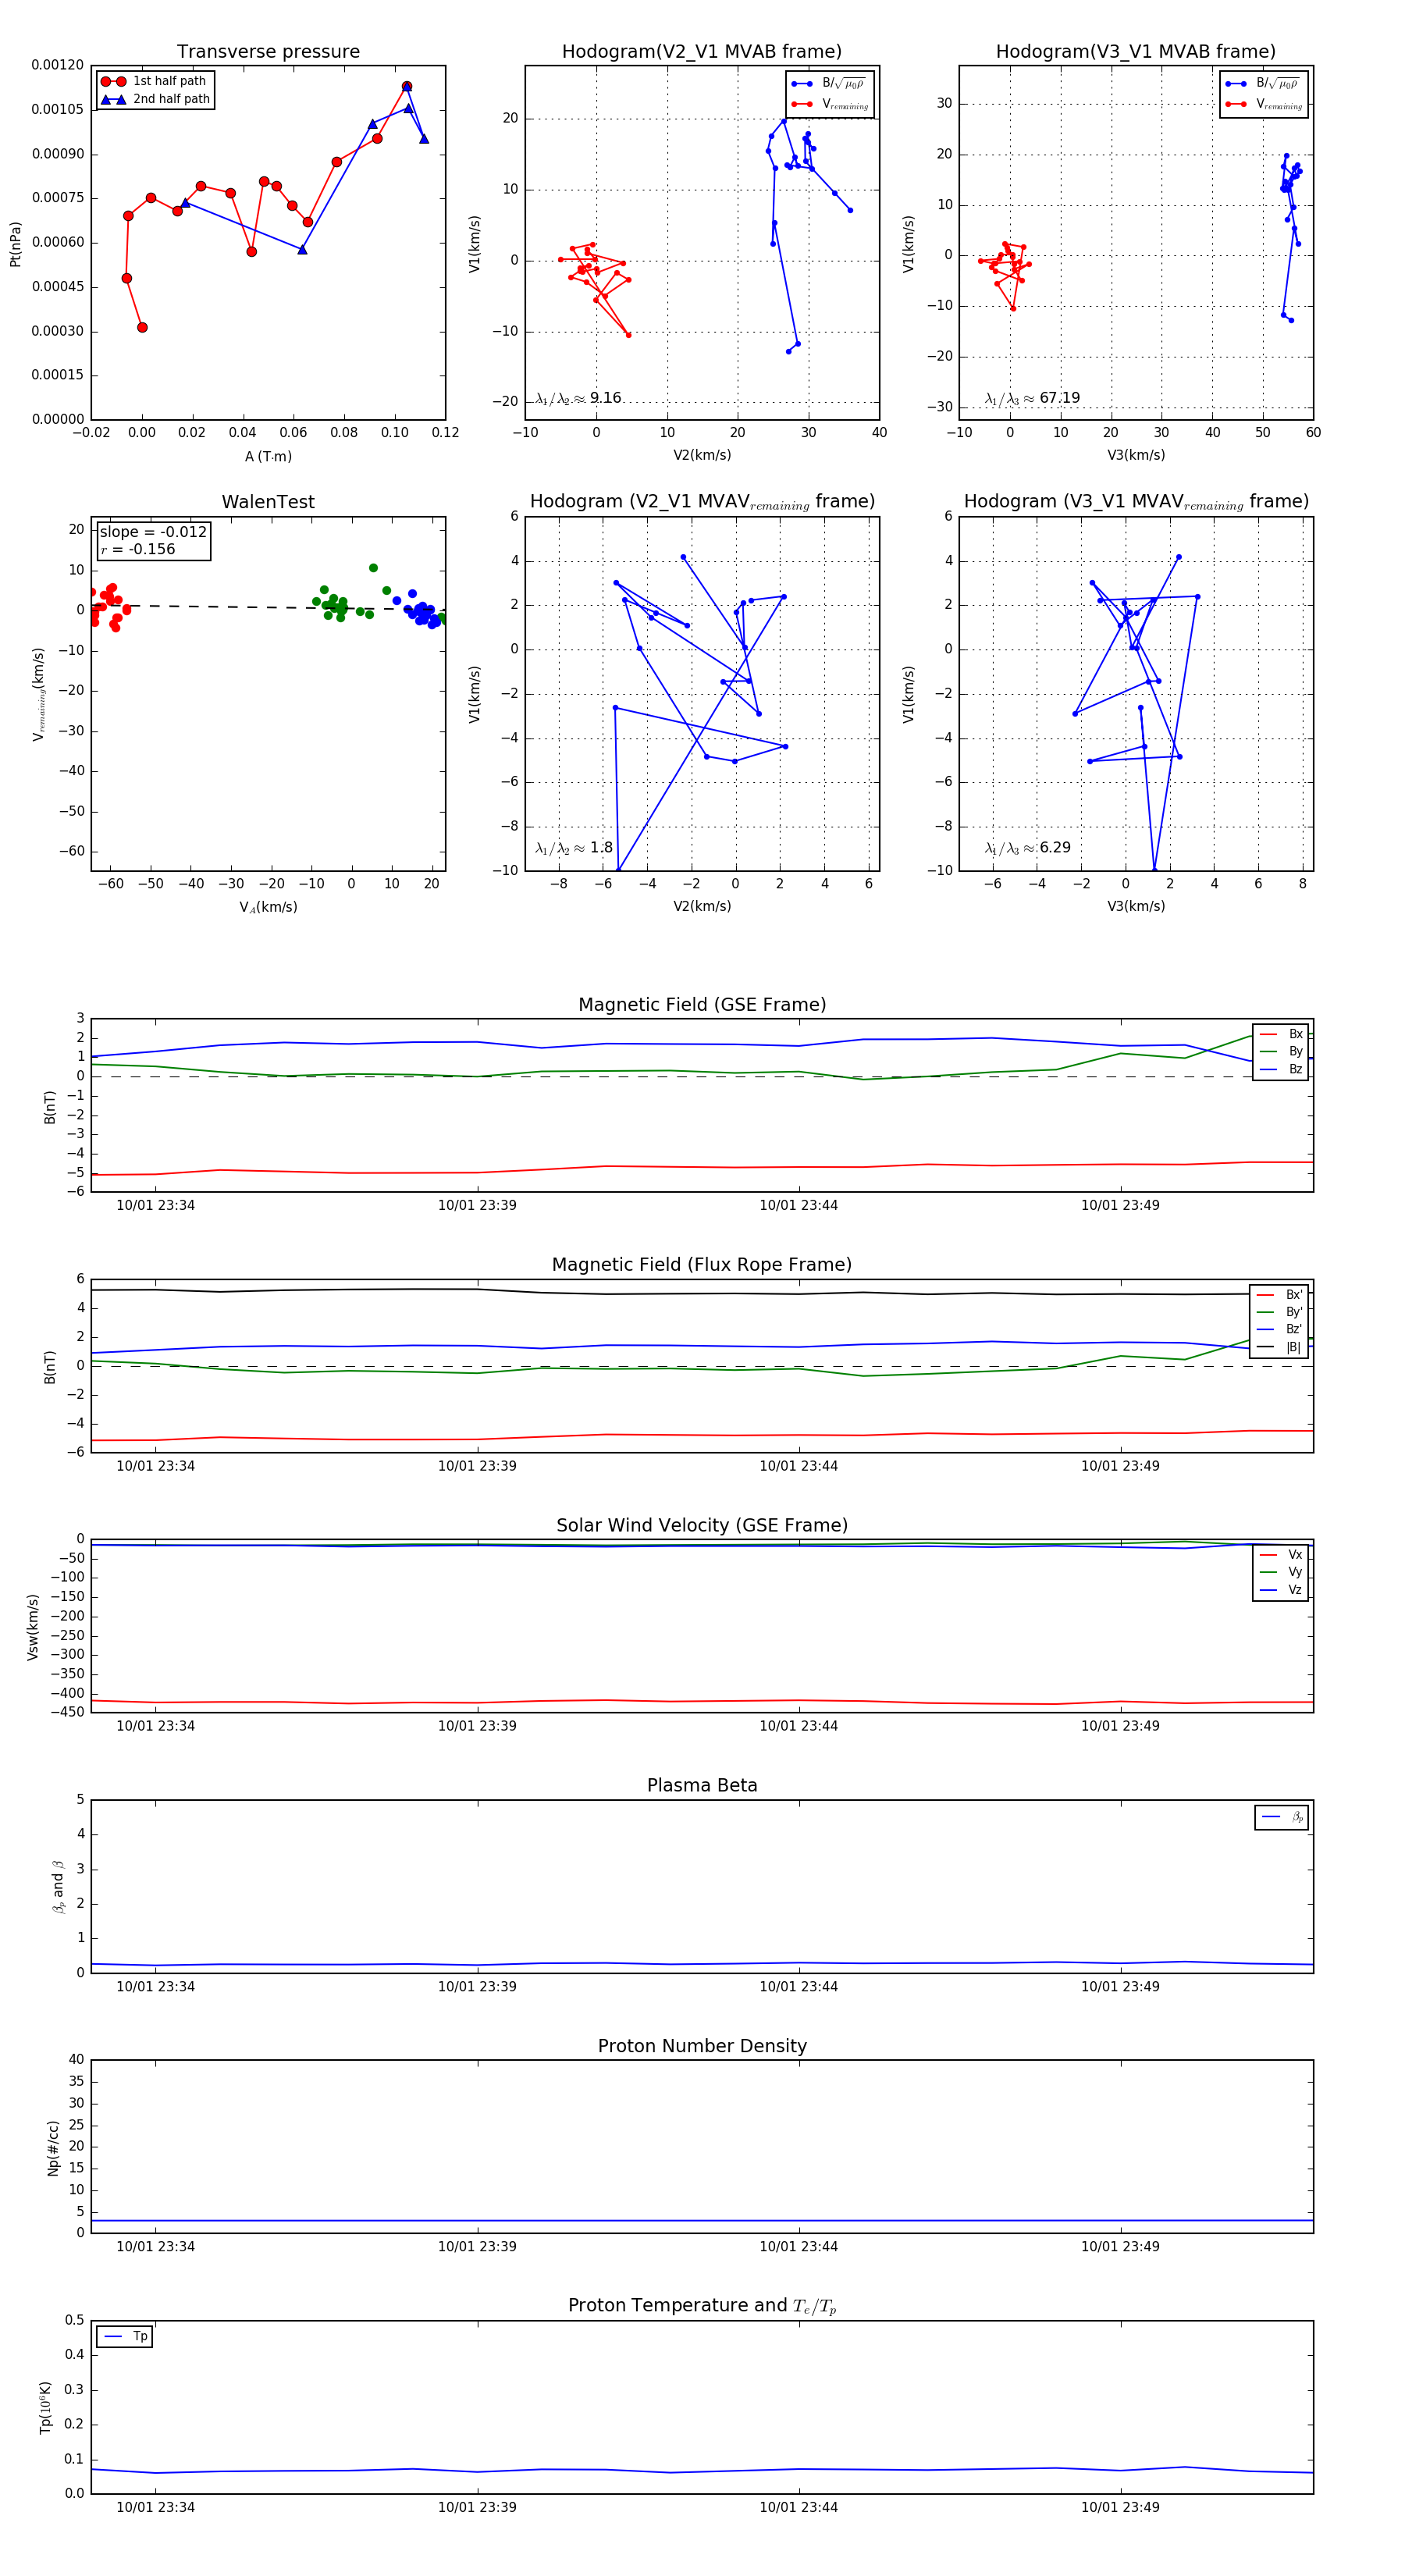Click the λ1/λ2 ≈ 9.16 annotation

[x=578, y=398]
